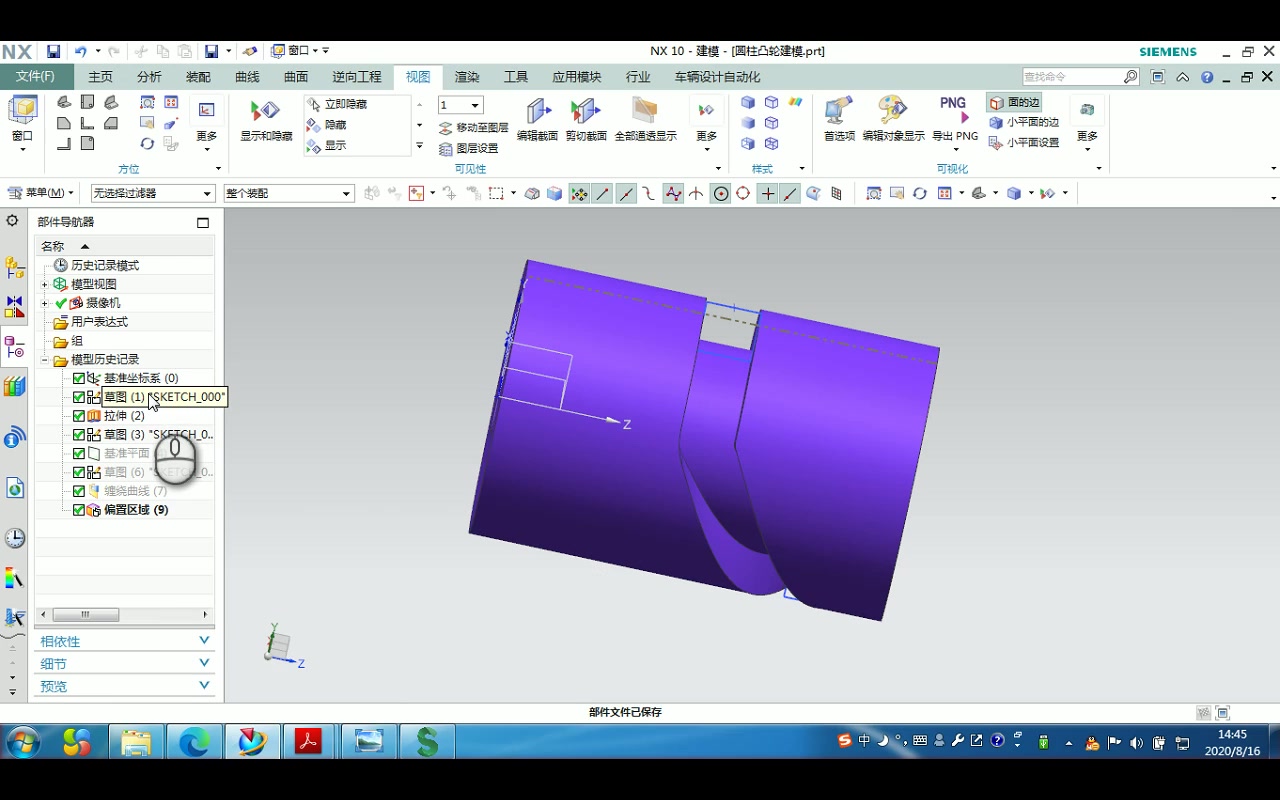
Task: Click the blue help question mark icon
Action: (1207, 77)
